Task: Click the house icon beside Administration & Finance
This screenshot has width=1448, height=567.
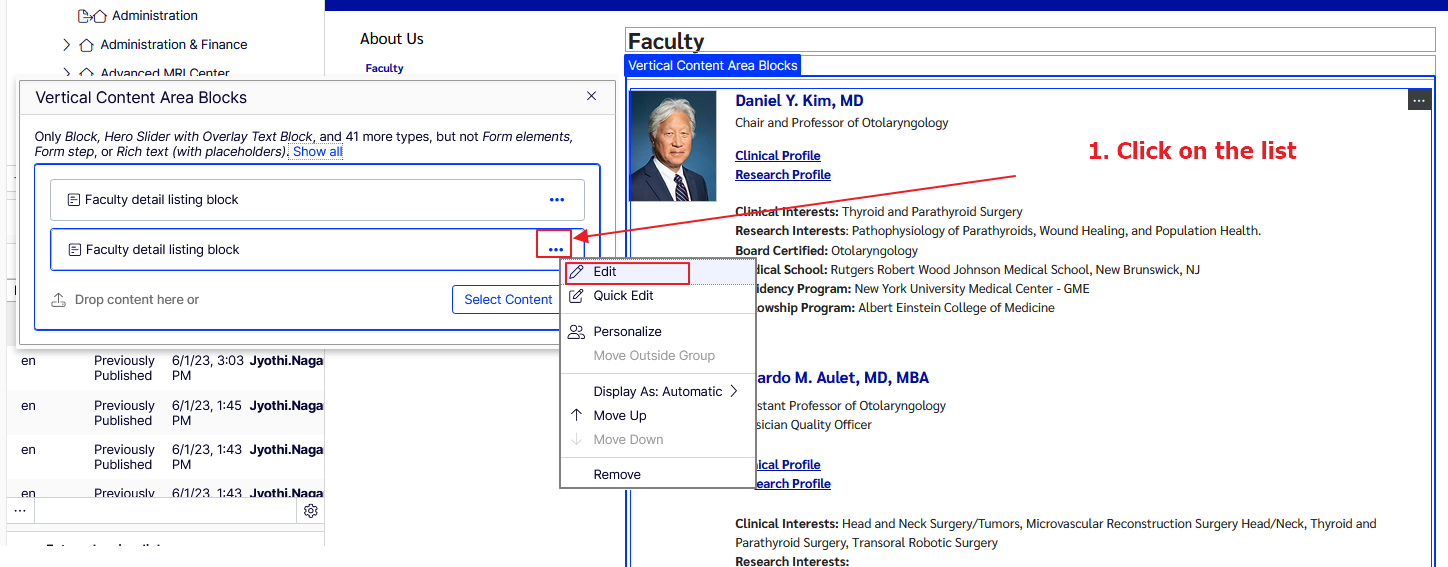Action: pos(86,45)
